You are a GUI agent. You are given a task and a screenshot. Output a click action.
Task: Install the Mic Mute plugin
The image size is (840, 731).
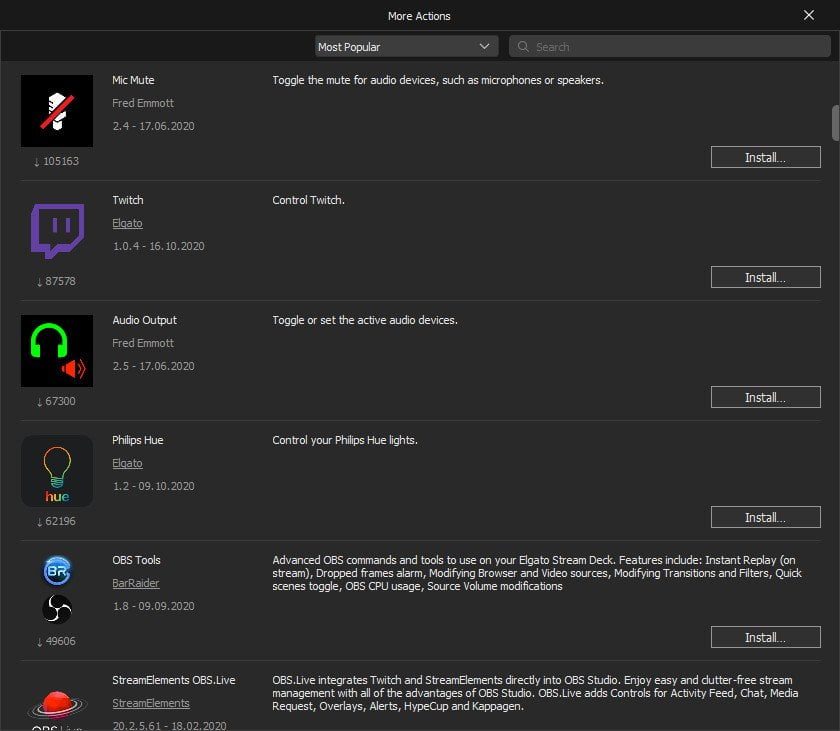766,157
